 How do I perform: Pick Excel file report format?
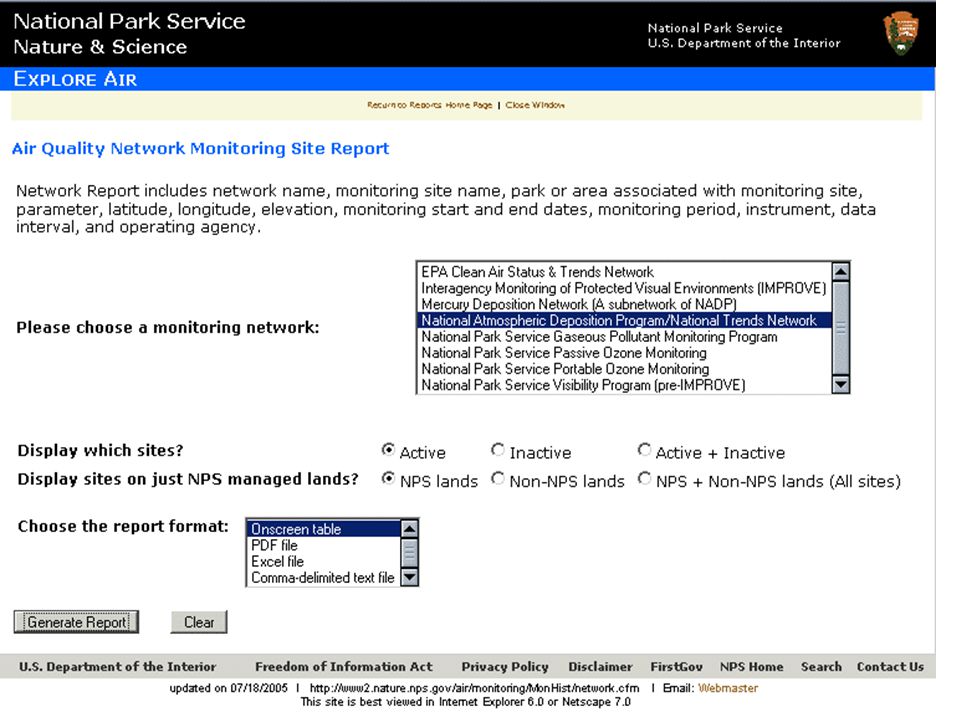coord(323,561)
